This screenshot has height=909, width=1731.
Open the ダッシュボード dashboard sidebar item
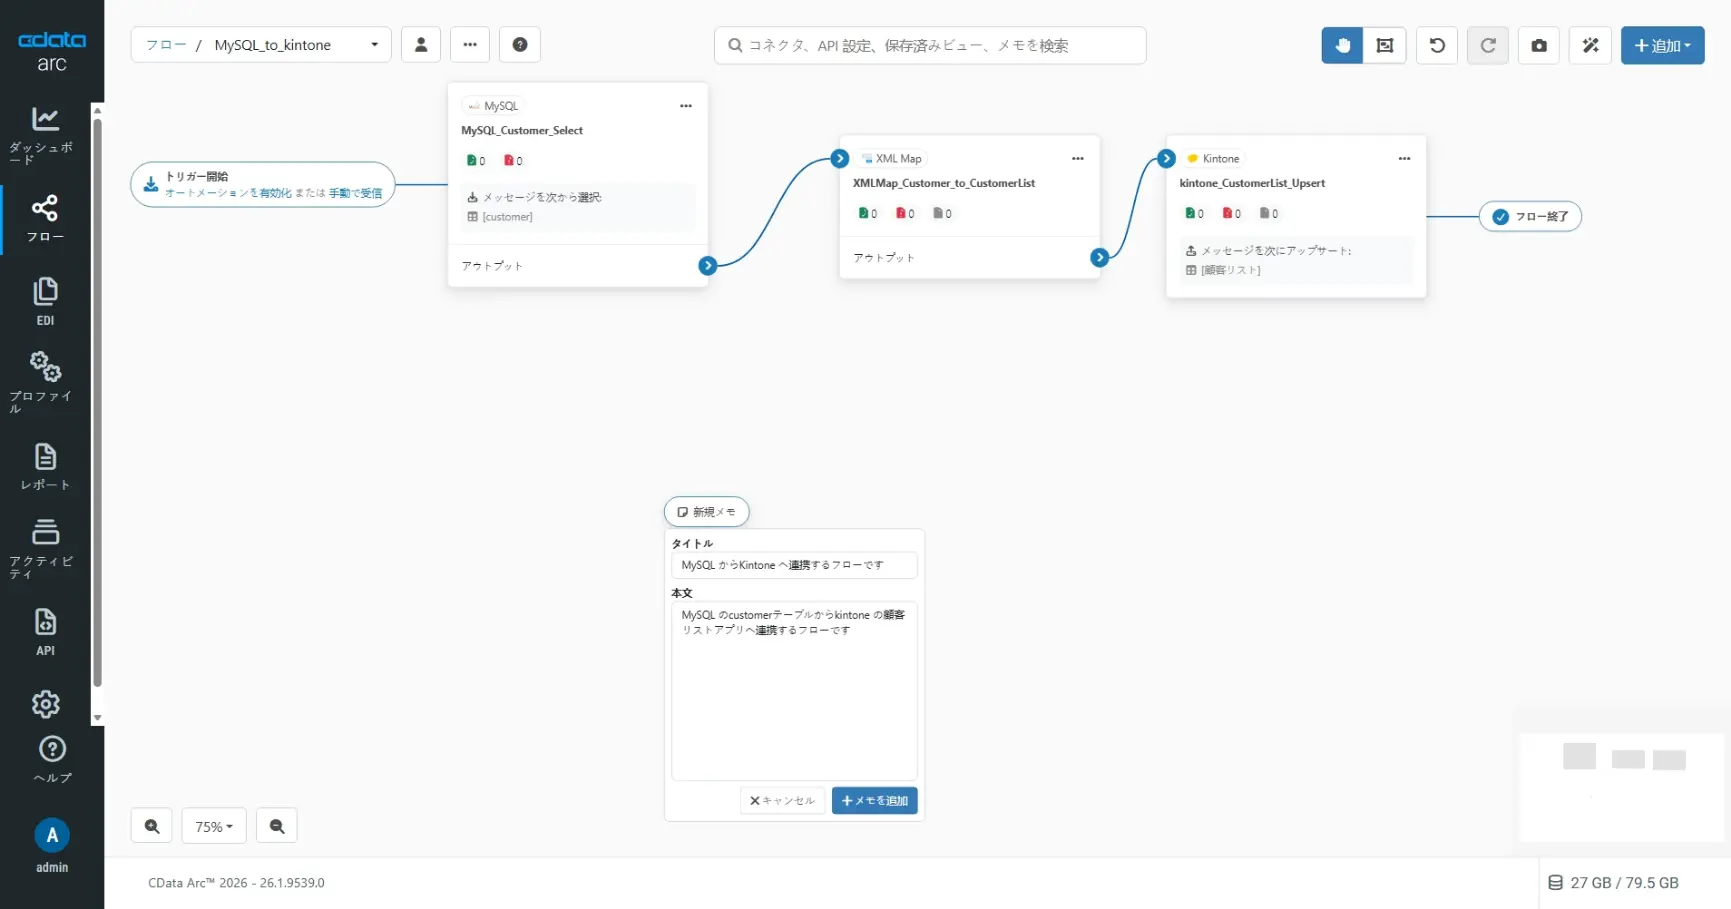click(45, 135)
